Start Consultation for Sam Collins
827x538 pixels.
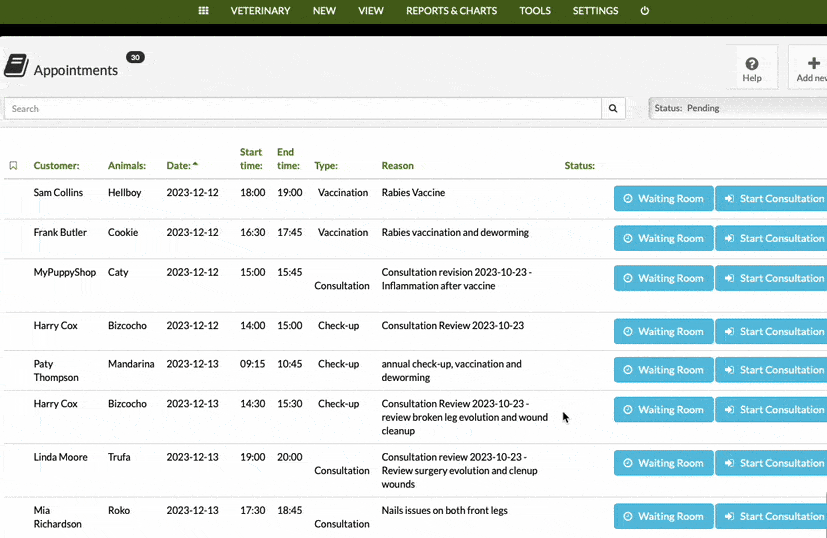point(771,198)
